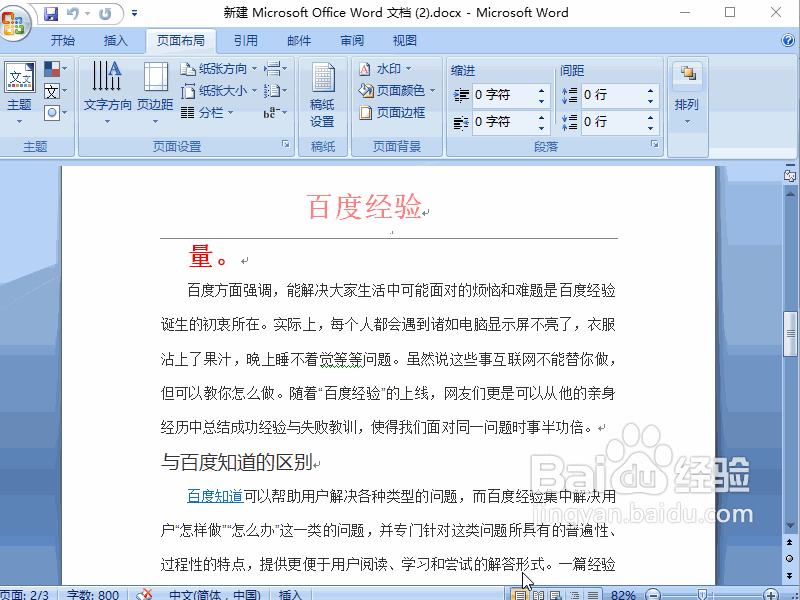Switch to the 插入 tab
This screenshot has height=600, width=800.
tap(116, 40)
